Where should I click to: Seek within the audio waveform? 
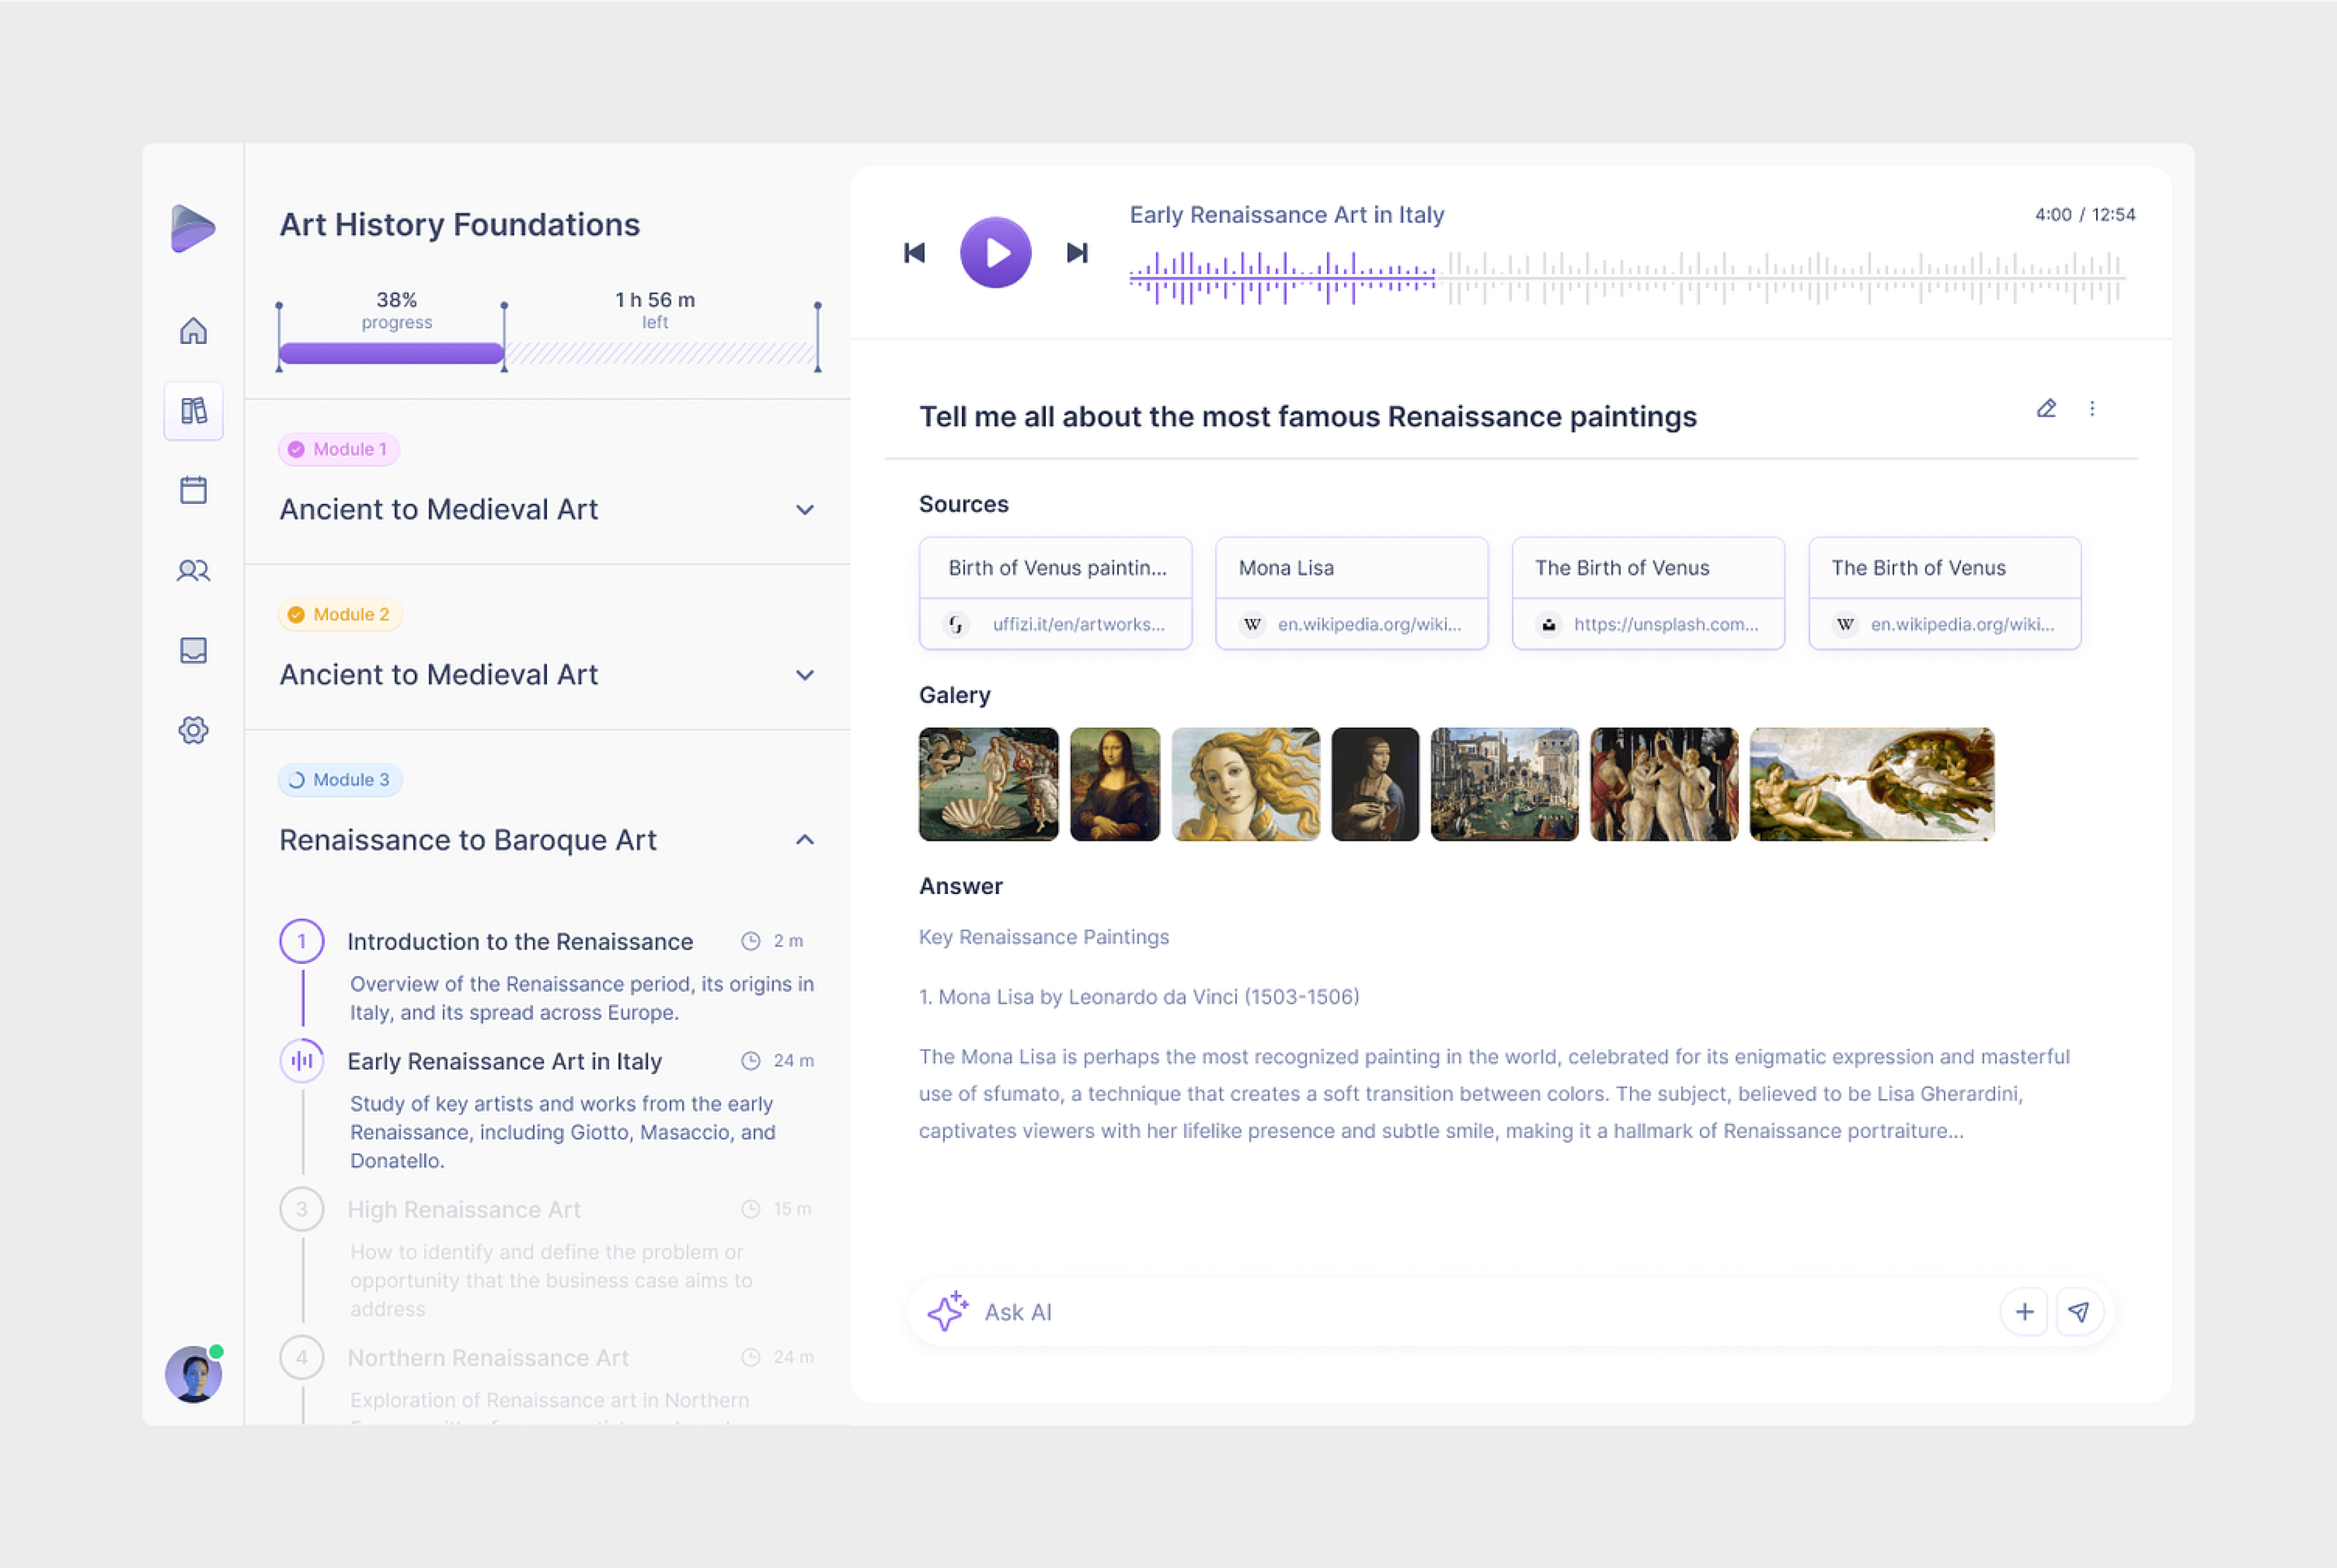click(x=1627, y=277)
